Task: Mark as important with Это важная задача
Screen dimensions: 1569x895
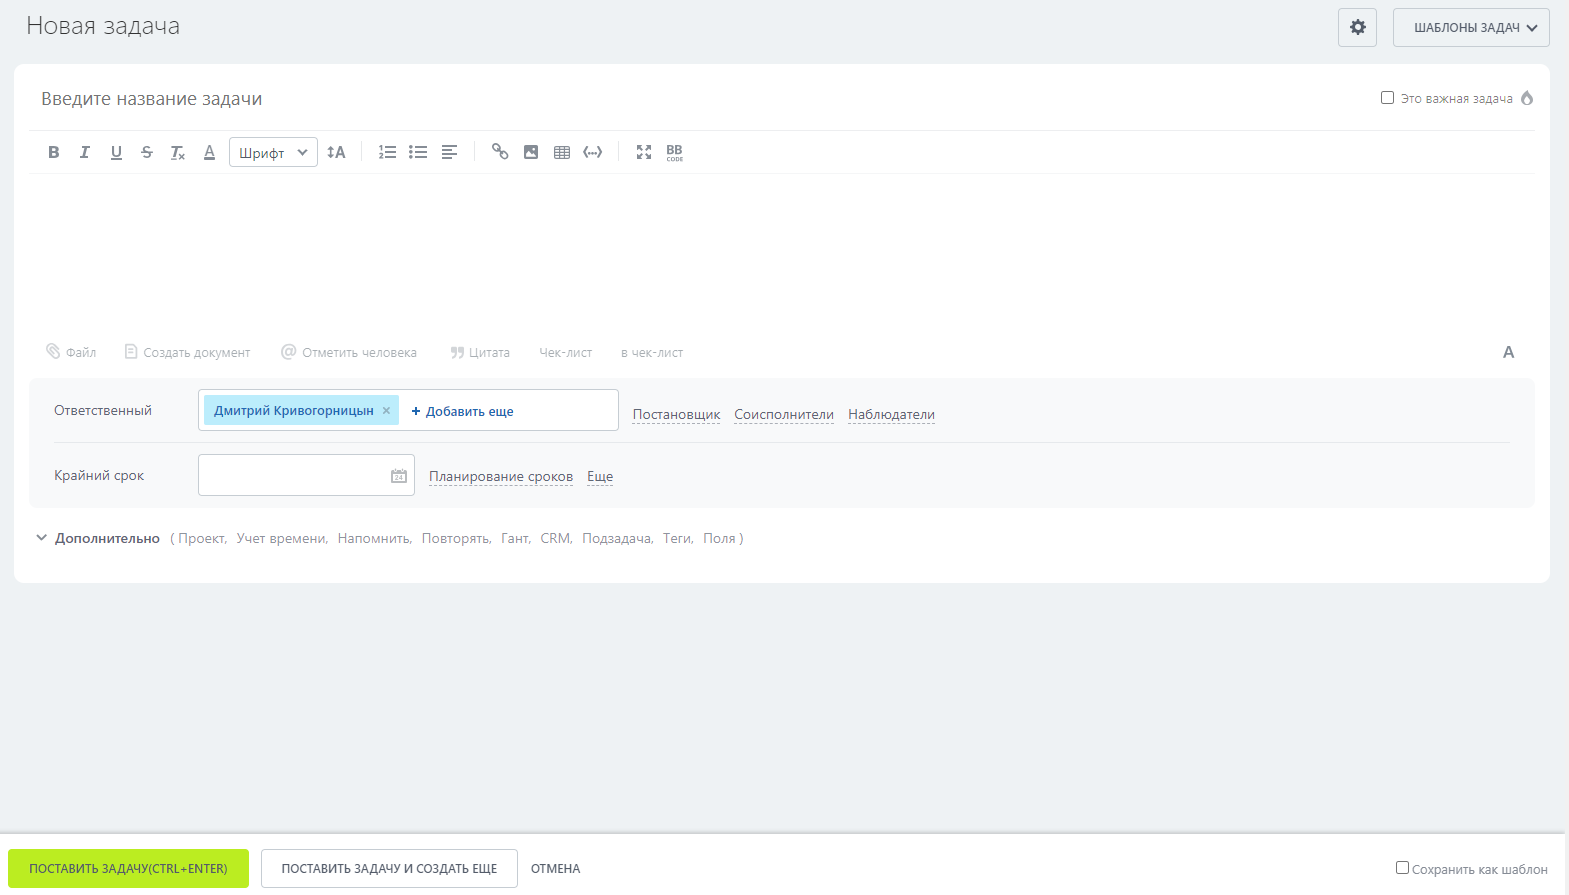Action: tap(1387, 98)
